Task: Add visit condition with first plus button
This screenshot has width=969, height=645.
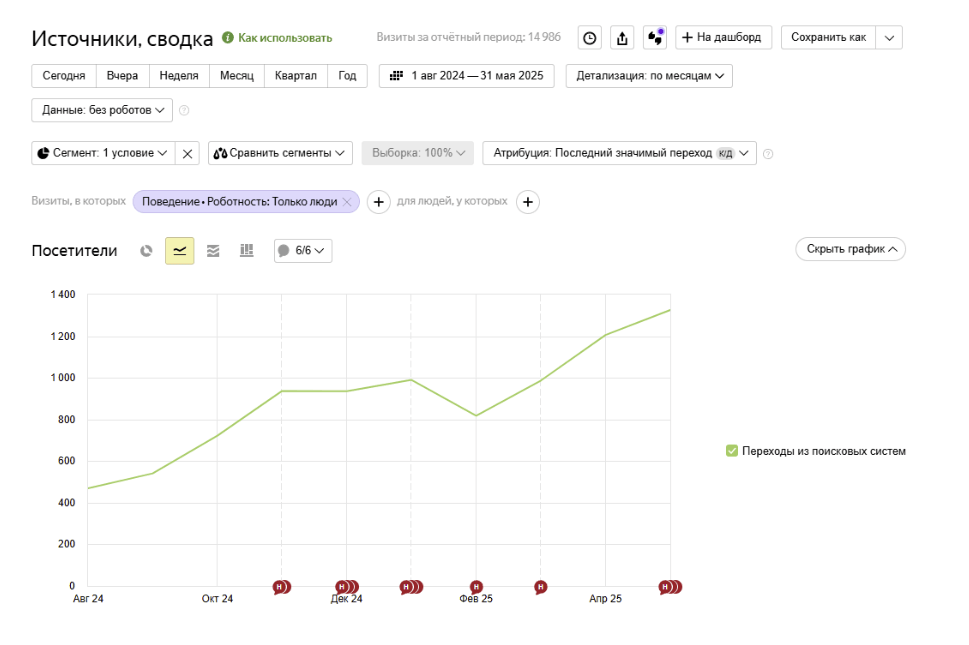Action: (x=379, y=202)
